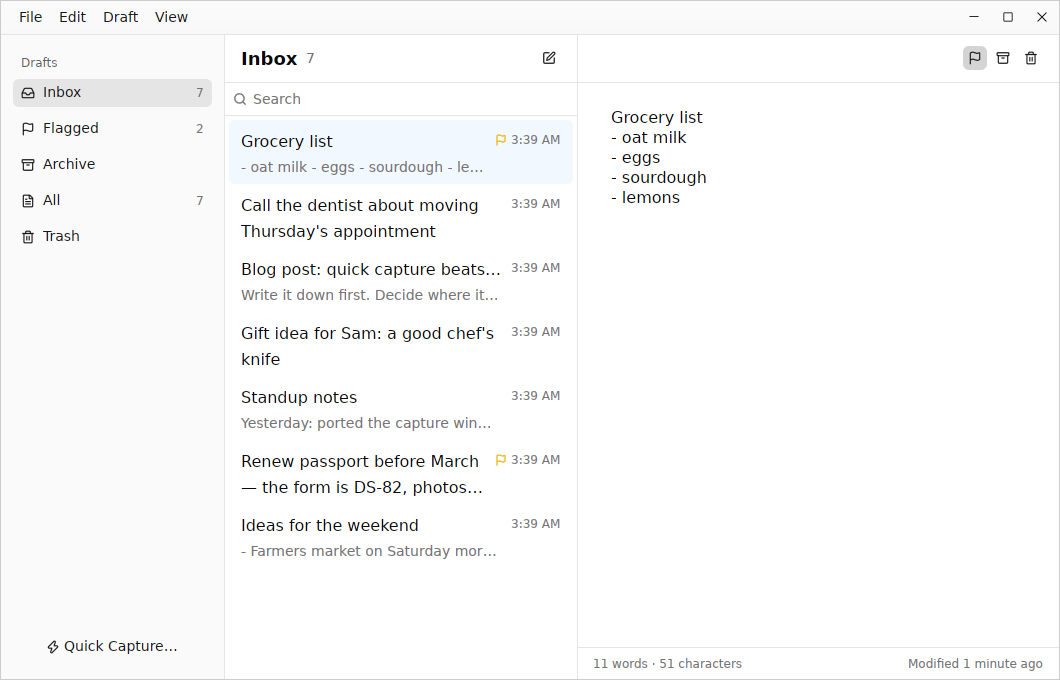Open the Standup notes draft
Image resolution: width=1060 pixels, height=680 pixels.
click(x=401, y=410)
